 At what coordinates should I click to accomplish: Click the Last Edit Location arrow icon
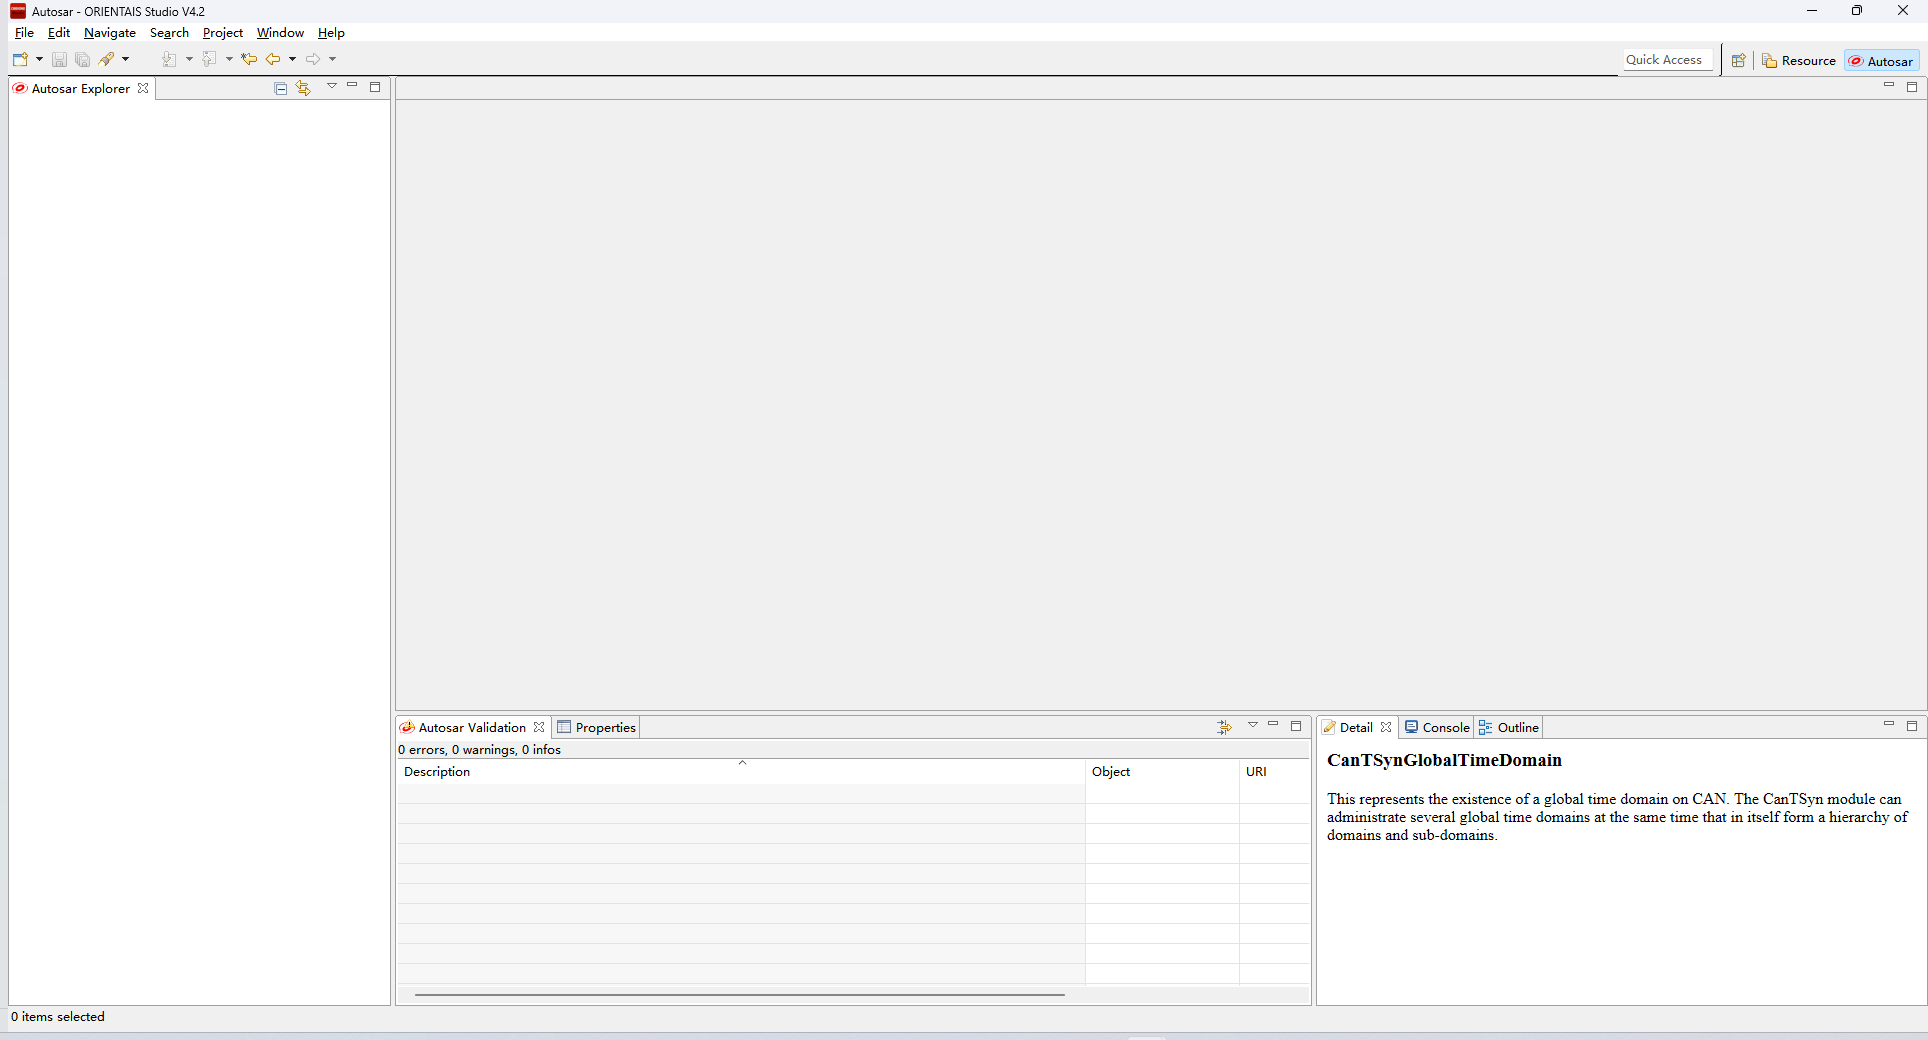point(249,60)
